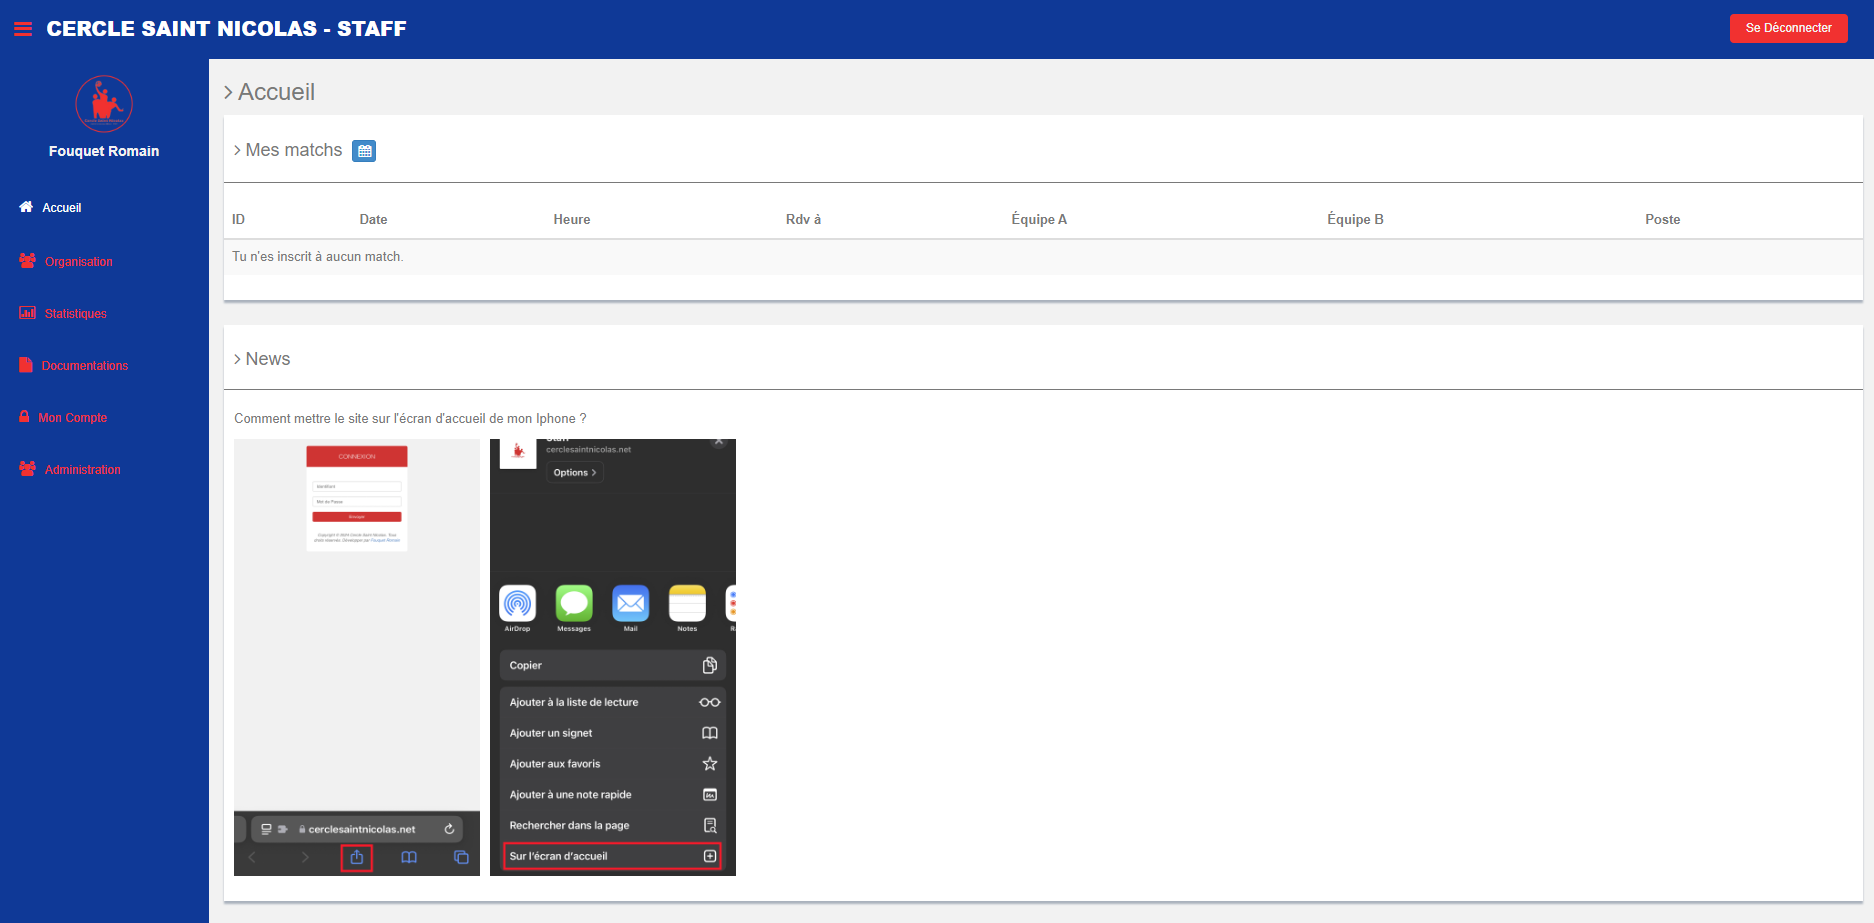
Task: Click the Accueil breadcrumb chevron
Action: 228,93
